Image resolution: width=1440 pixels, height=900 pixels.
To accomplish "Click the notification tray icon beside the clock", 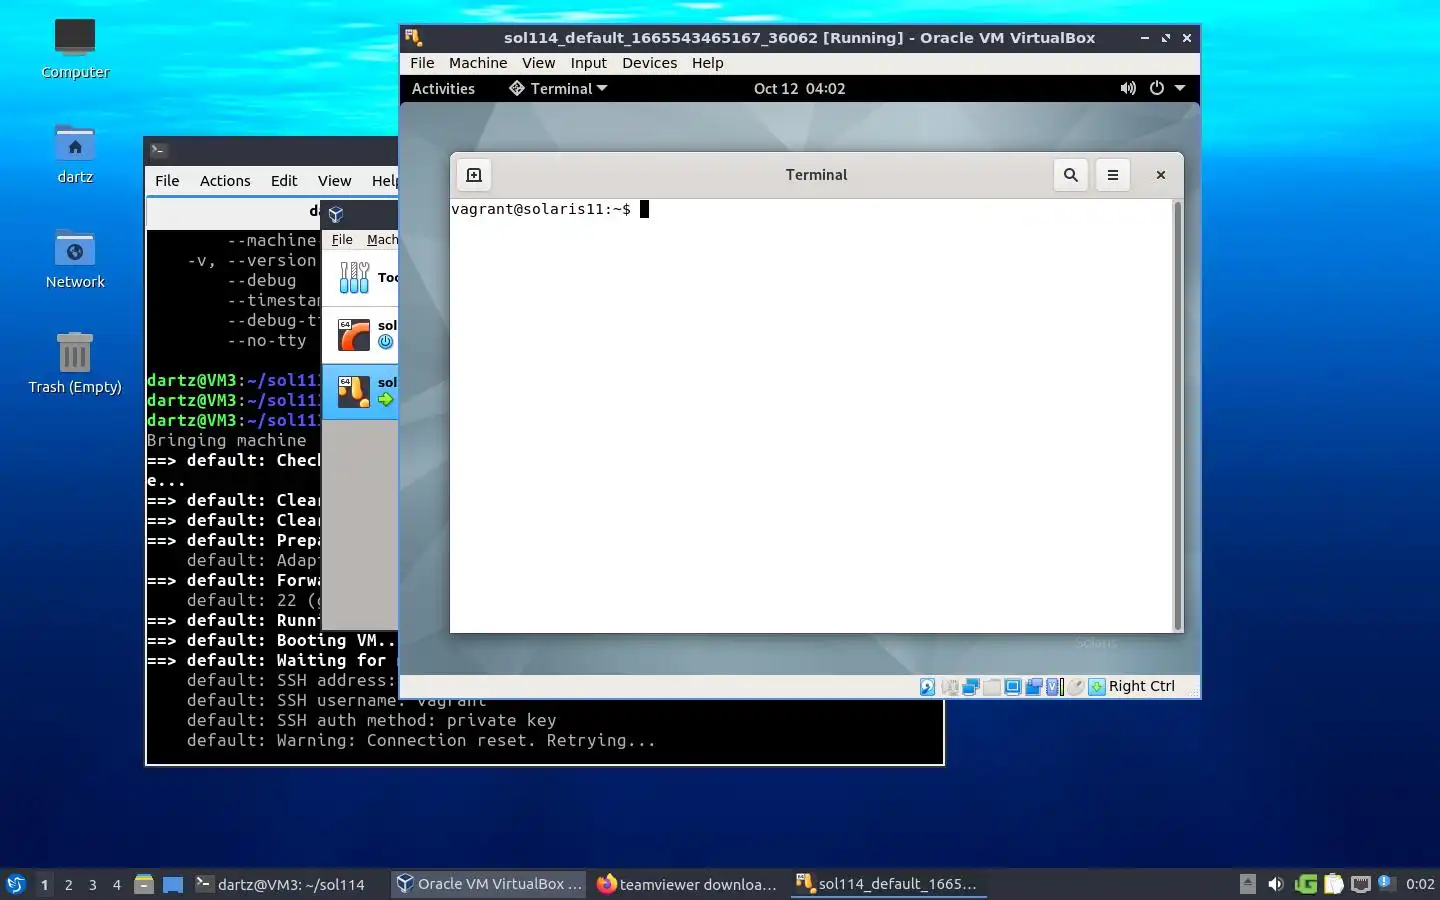I will pyautogui.click(x=1385, y=883).
